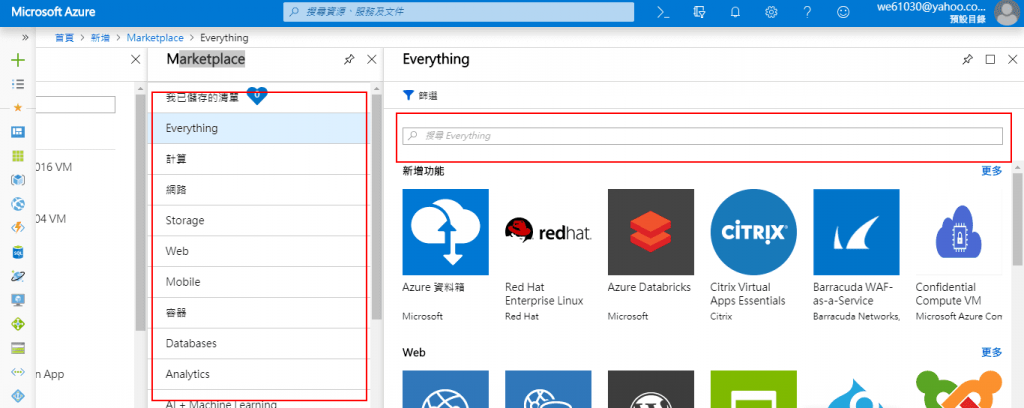Image resolution: width=1024 pixels, height=408 pixels.
Task: Open directory and subscription filter icon
Action: click(699, 12)
